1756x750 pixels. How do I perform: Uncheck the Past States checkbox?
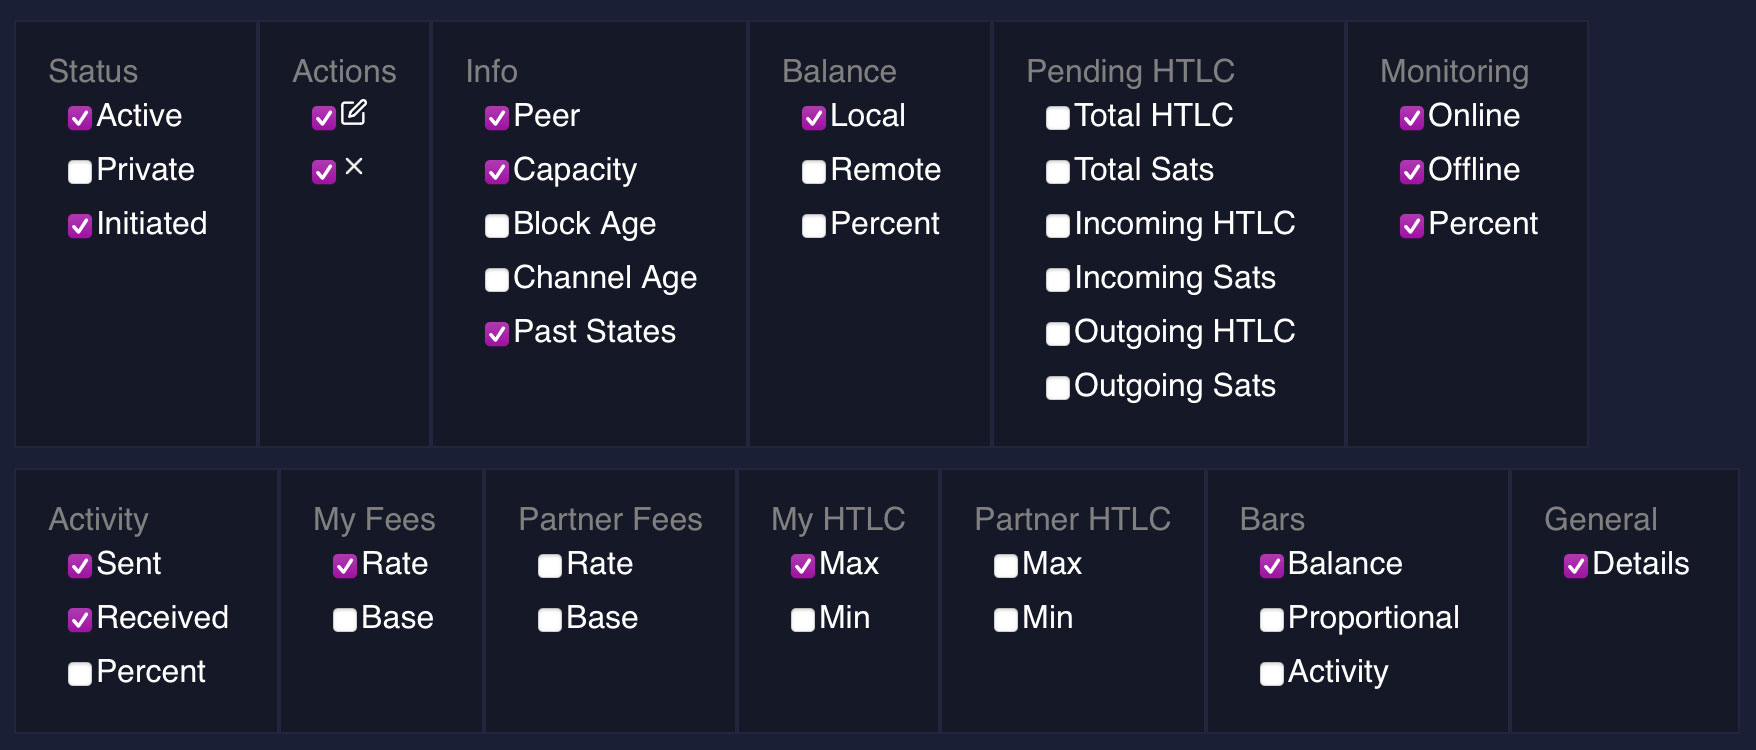(x=497, y=334)
